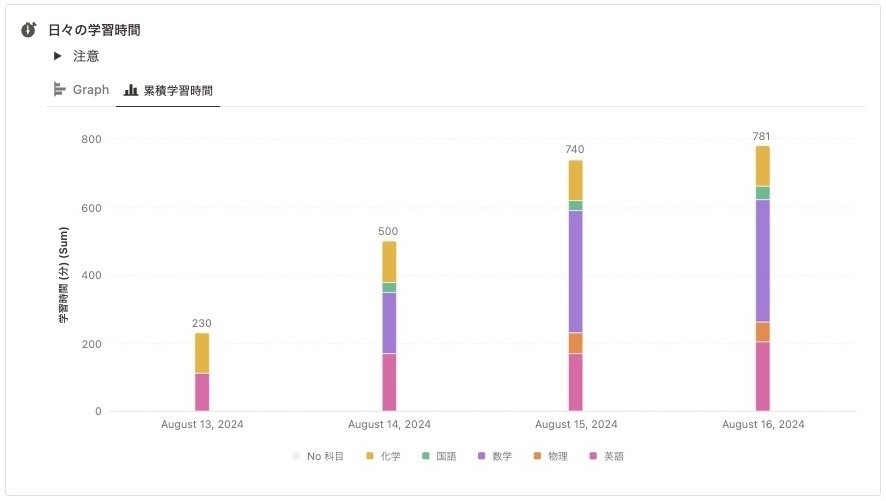886x501 pixels.
Task: Click the 数学 purple legend swatch
Action: pyautogui.click(x=481, y=456)
